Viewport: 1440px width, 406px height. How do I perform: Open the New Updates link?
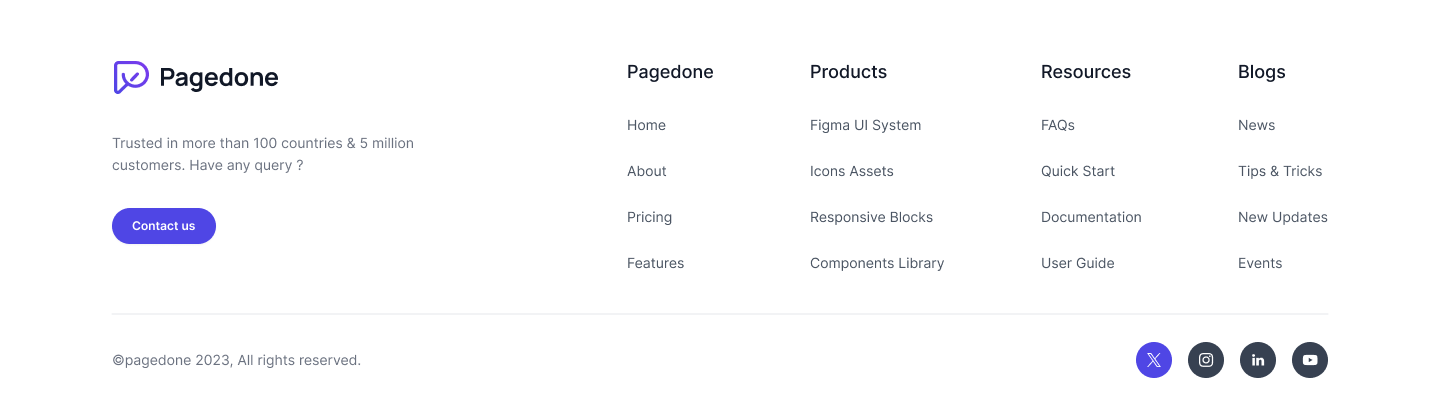[x=1283, y=217]
